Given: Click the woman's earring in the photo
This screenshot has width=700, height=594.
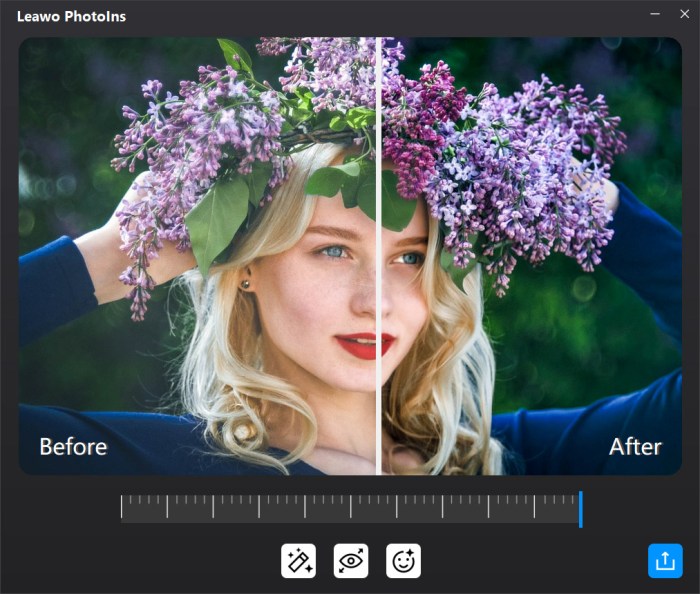Looking at the screenshot, I should pos(245,284).
